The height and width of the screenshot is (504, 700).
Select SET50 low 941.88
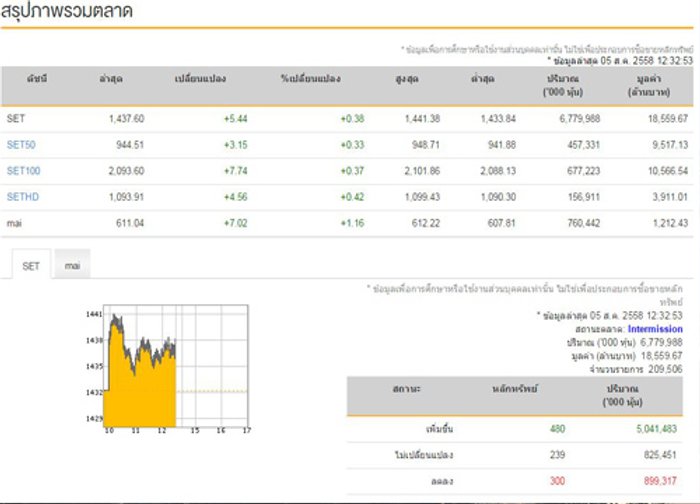tap(501, 145)
